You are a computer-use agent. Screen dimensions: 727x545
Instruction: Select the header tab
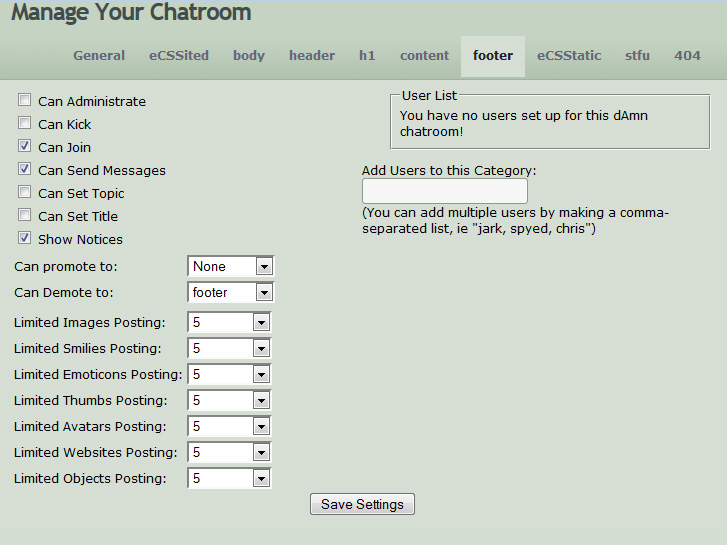[x=312, y=56]
